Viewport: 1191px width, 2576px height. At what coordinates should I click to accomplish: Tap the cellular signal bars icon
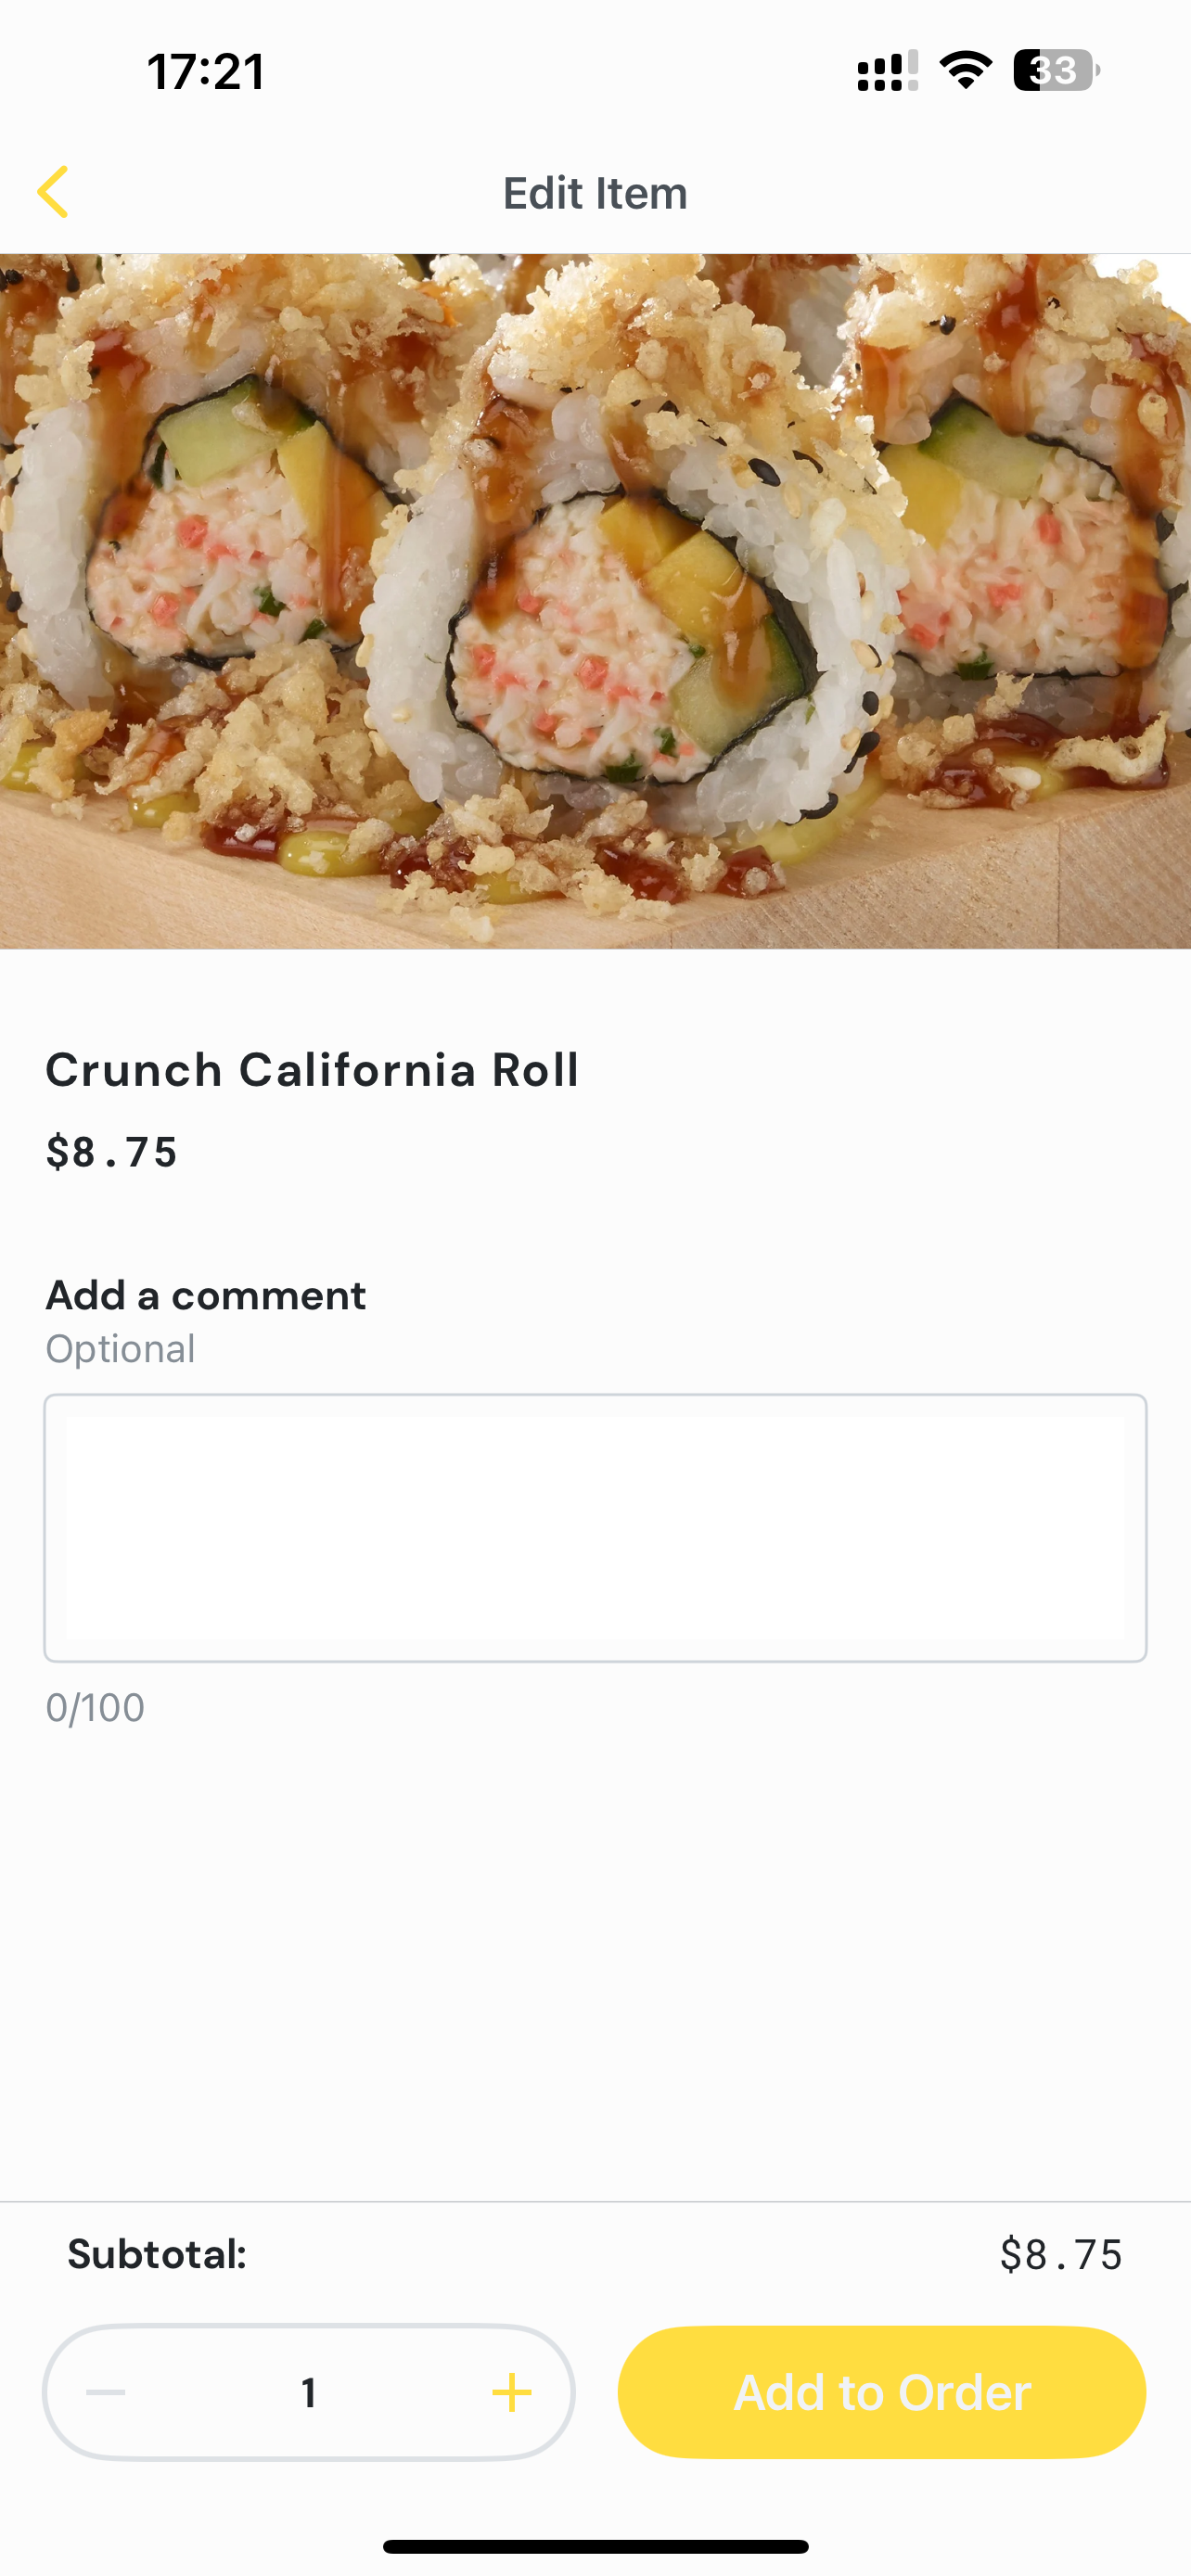[x=887, y=71]
